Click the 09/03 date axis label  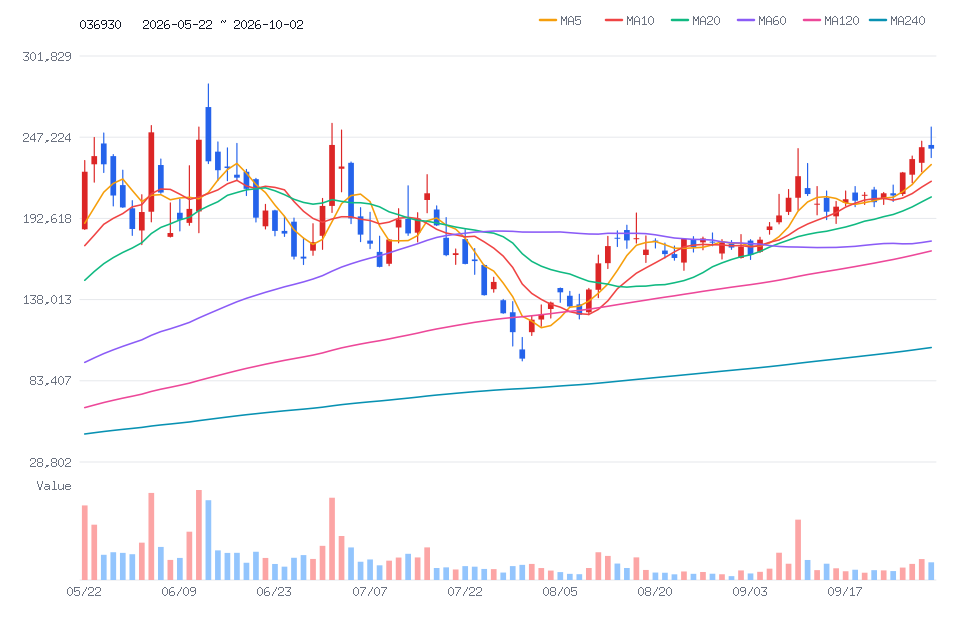click(x=750, y=592)
